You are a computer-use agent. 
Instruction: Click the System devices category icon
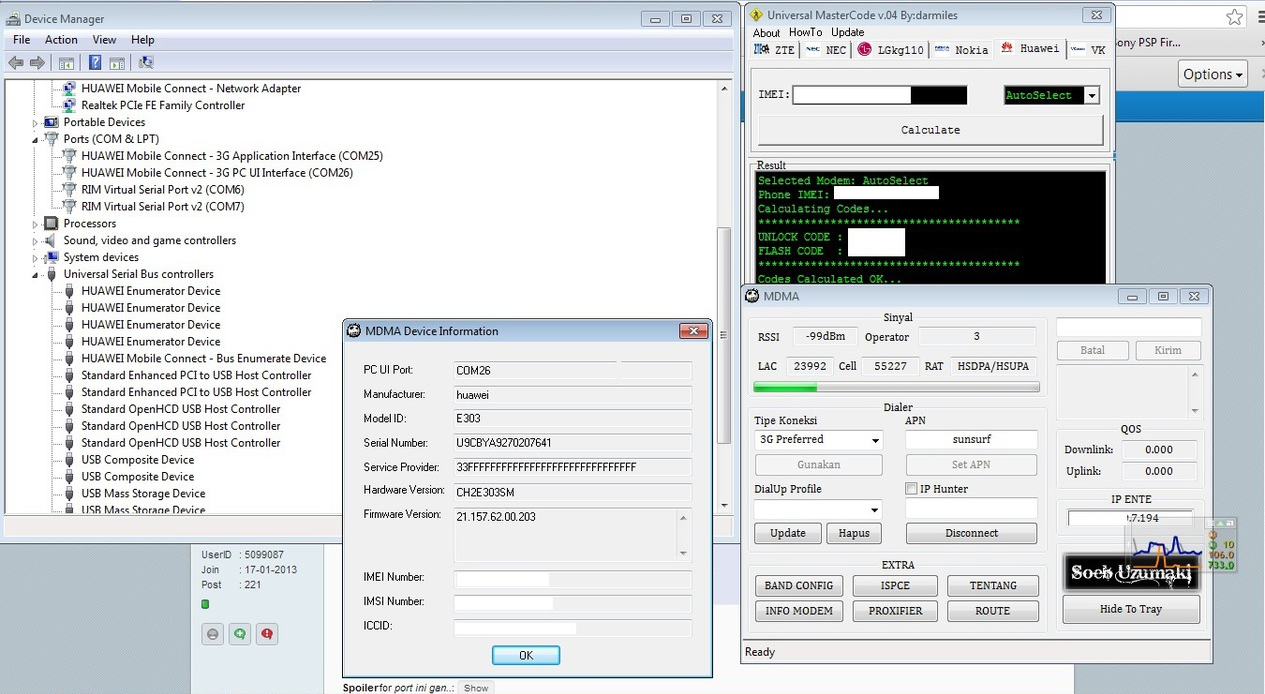tap(51, 257)
